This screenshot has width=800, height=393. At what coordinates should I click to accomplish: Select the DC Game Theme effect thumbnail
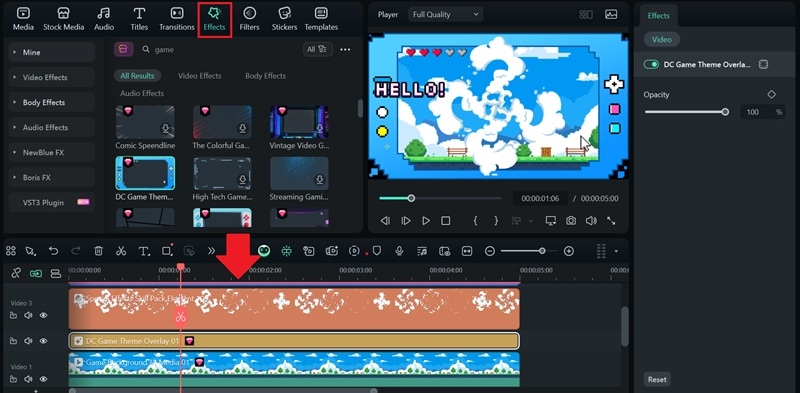[x=145, y=173]
